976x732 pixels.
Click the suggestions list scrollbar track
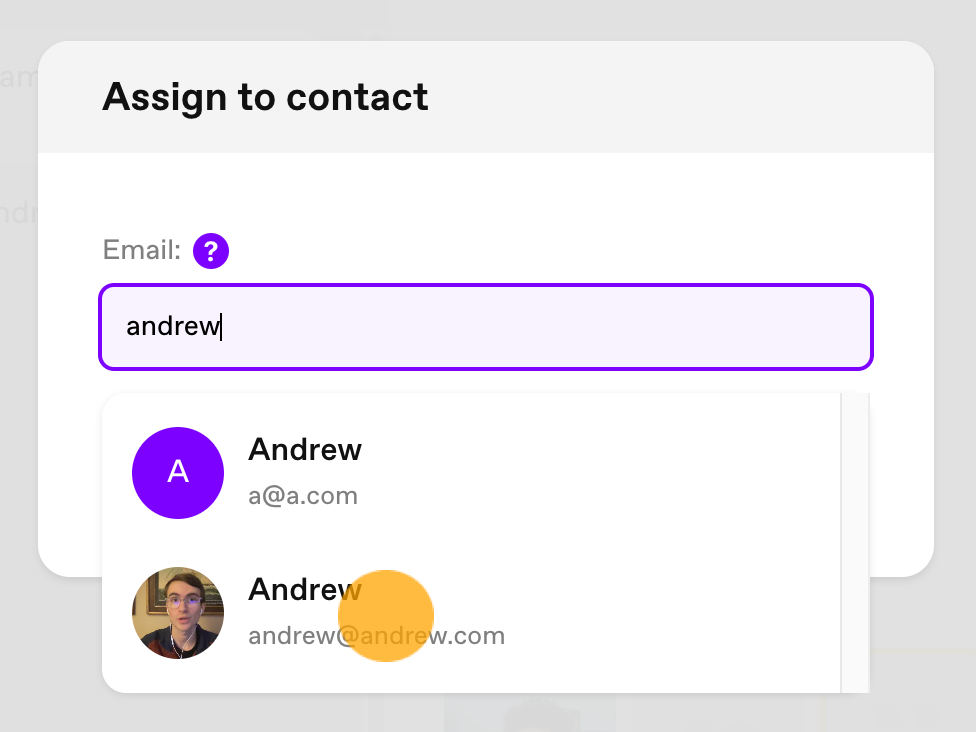[855, 542]
